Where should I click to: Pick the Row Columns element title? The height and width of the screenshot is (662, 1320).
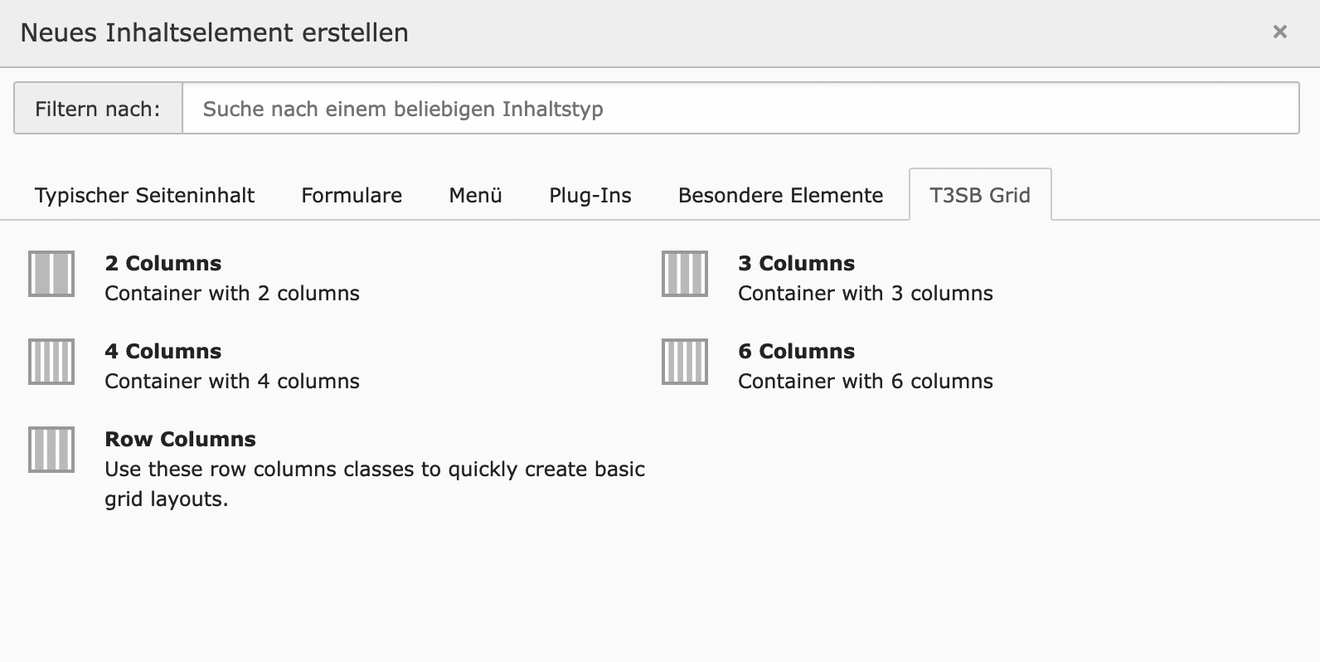(180, 439)
